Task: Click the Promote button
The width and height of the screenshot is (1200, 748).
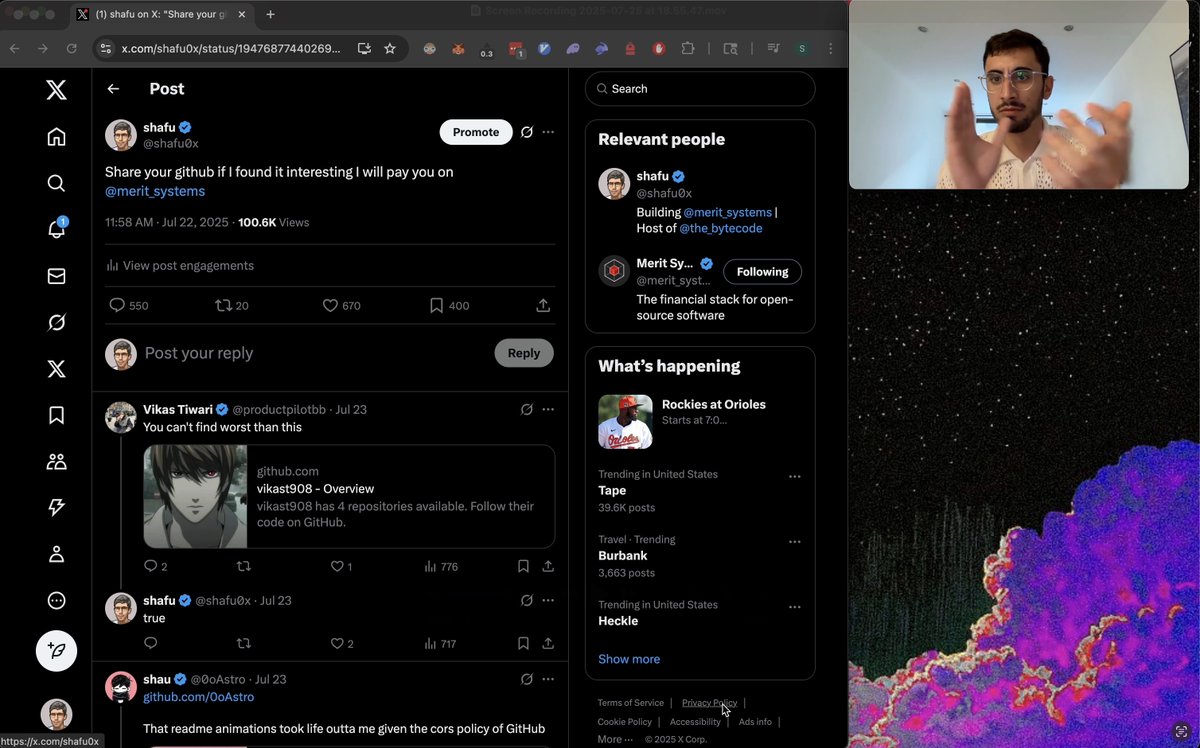Action: point(476,132)
